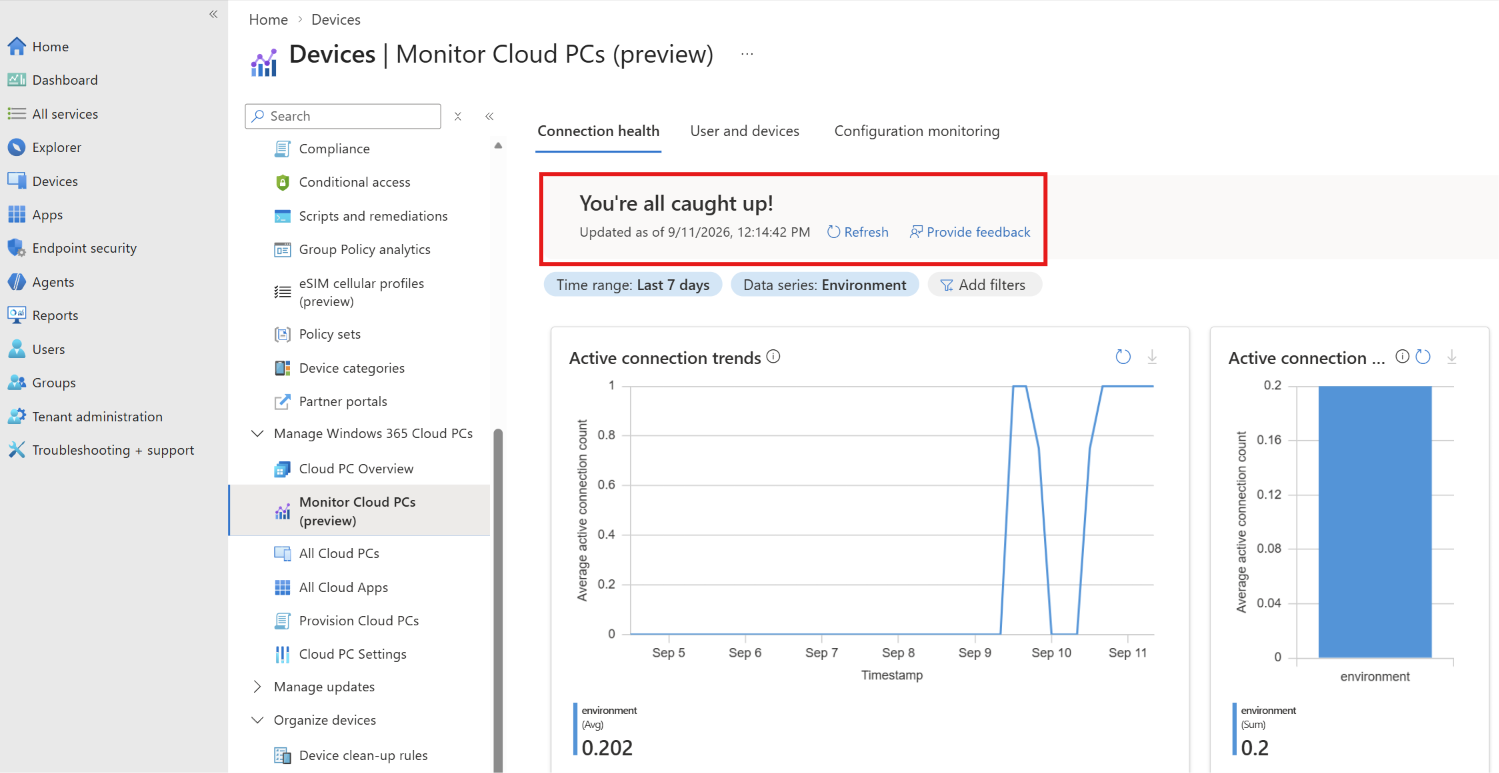The height and width of the screenshot is (773, 1499).
Task: Click the Add filters button
Action: coord(985,285)
